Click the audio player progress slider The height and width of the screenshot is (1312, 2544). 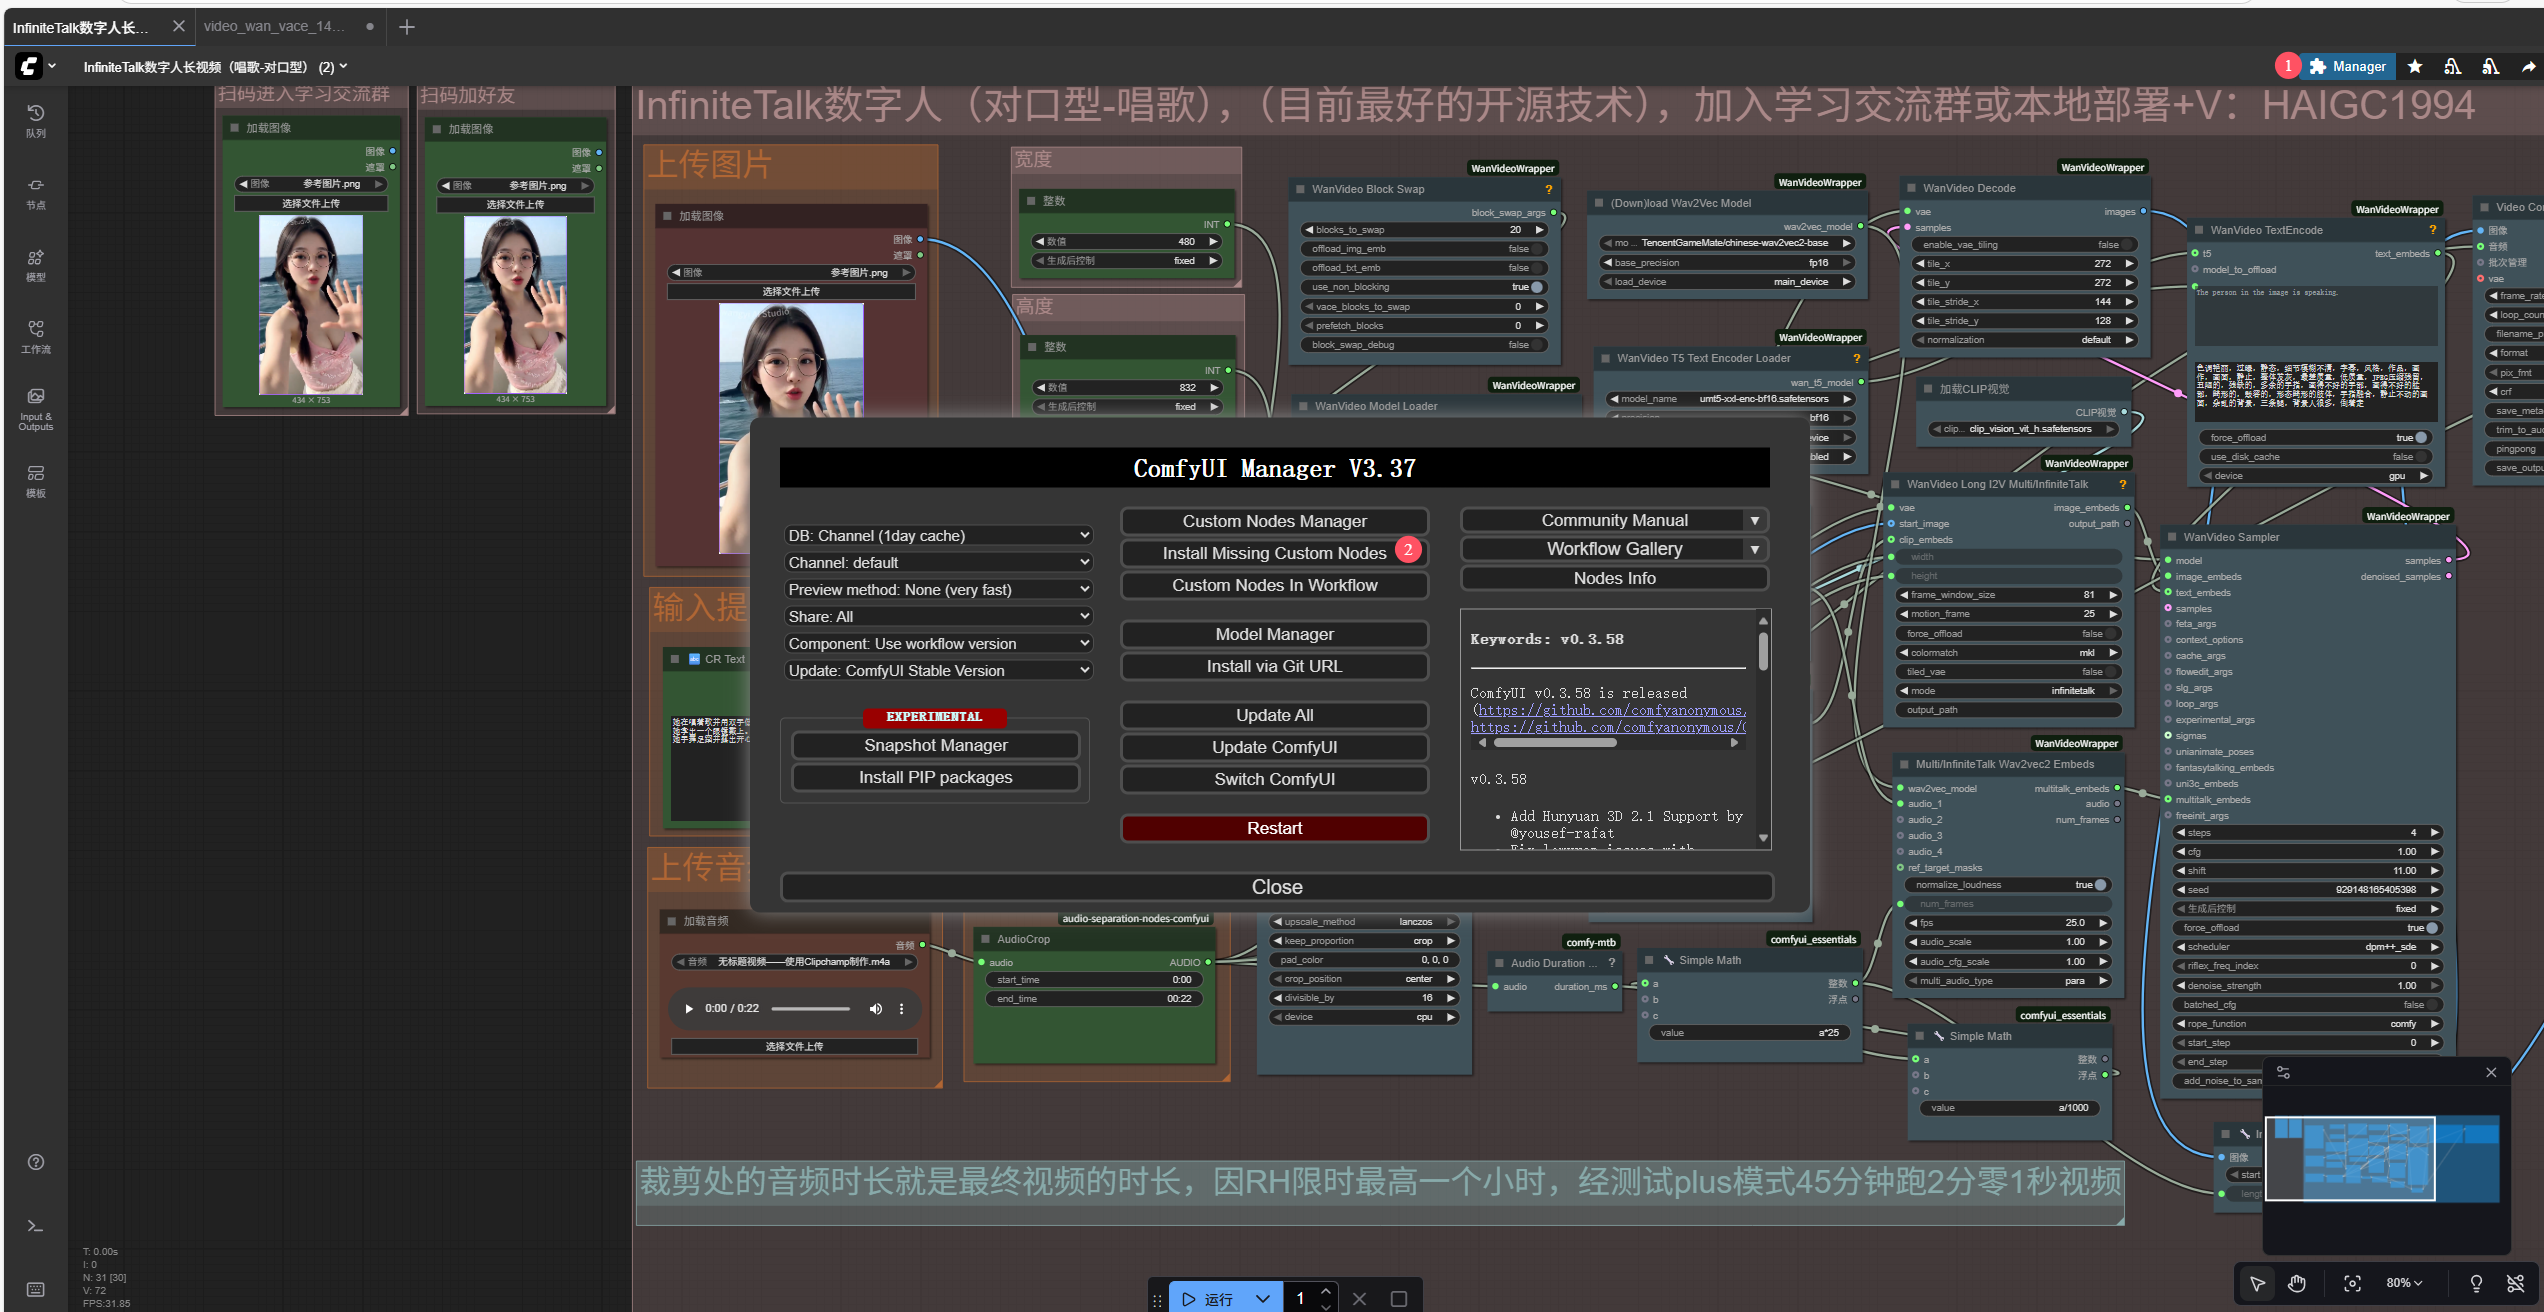[810, 1009]
